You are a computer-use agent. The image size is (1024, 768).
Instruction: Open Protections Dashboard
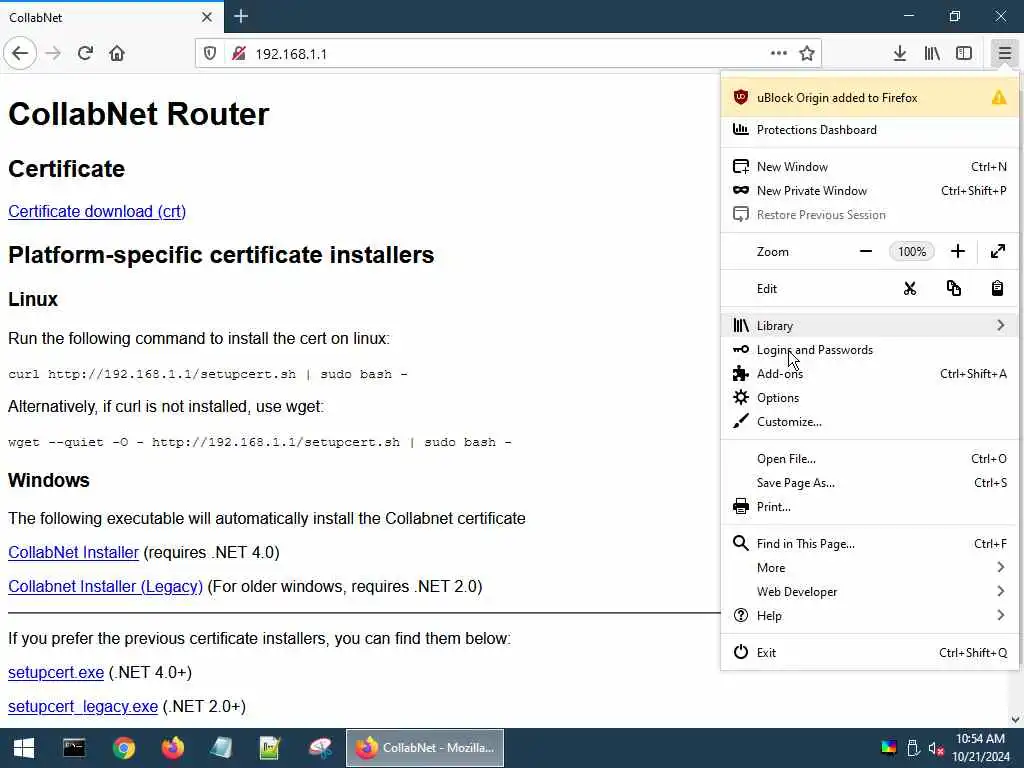[x=870, y=130]
